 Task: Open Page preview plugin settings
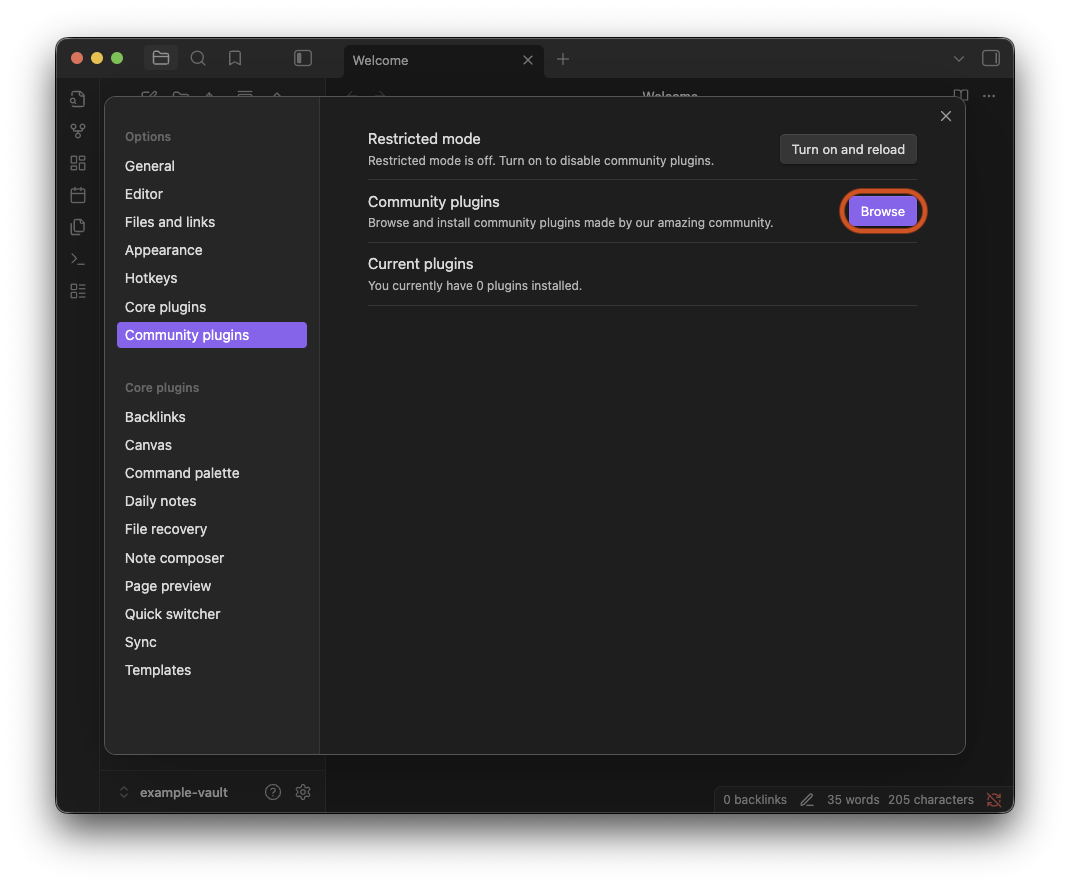pos(212,586)
